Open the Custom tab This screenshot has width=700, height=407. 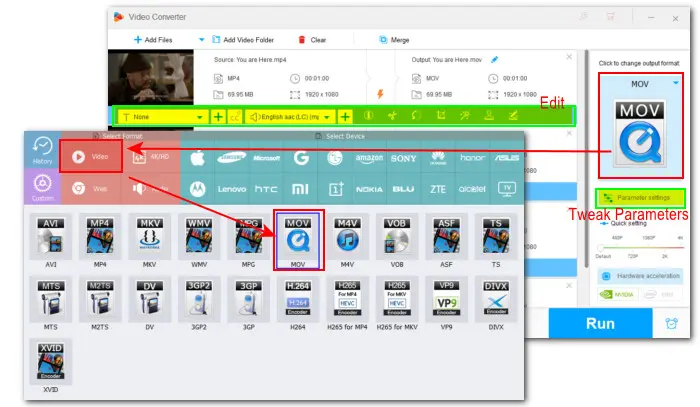42,187
